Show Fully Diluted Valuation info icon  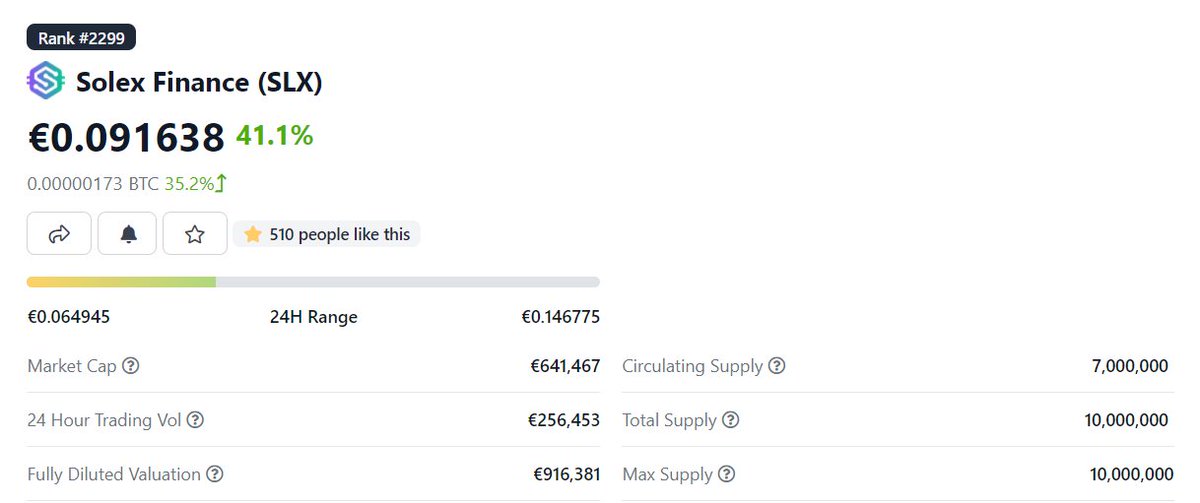tap(215, 474)
